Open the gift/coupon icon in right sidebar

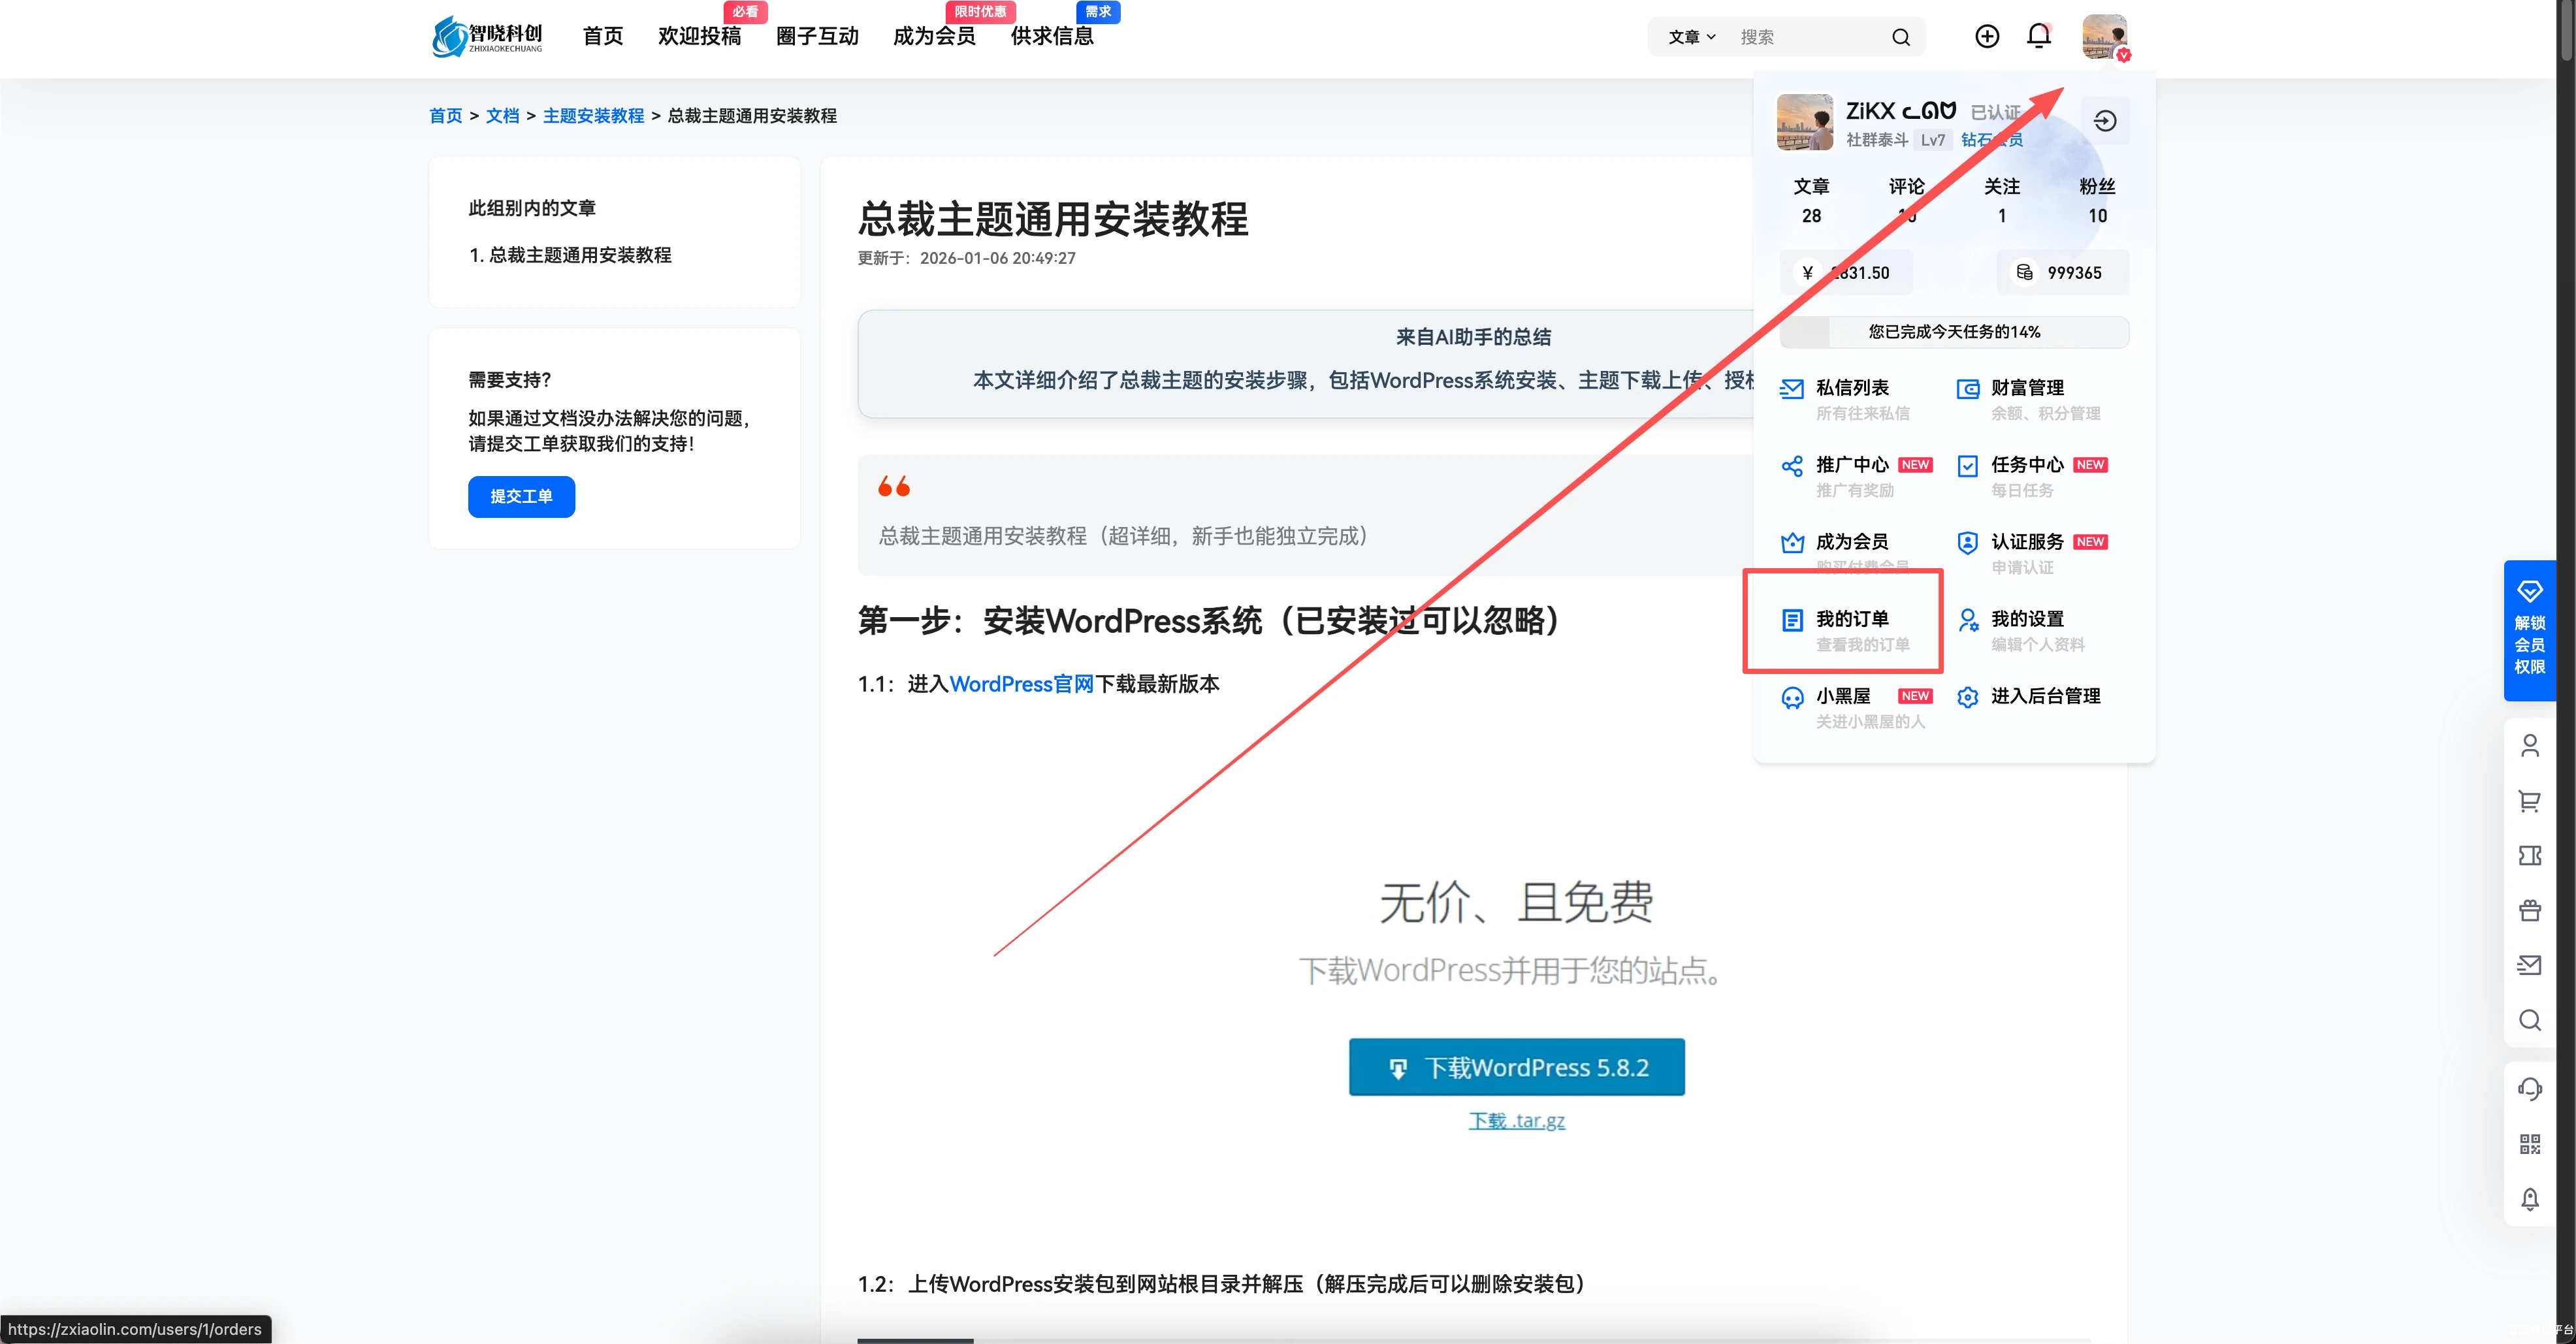coord(2531,909)
